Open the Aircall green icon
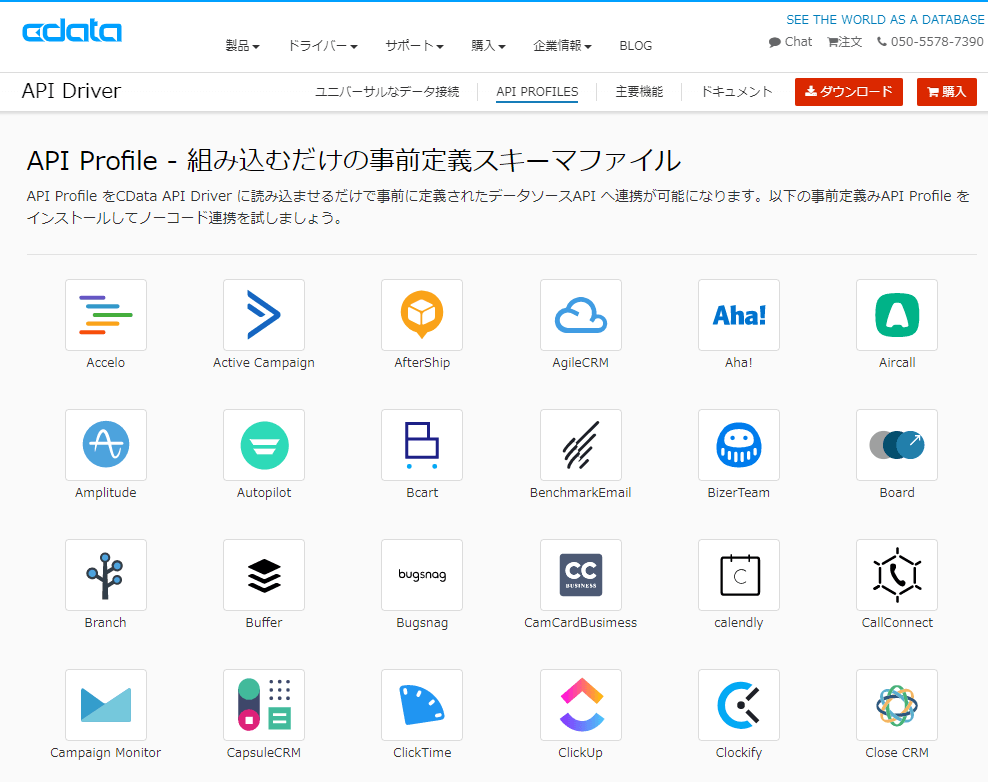The image size is (988, 782). point(897,315)
